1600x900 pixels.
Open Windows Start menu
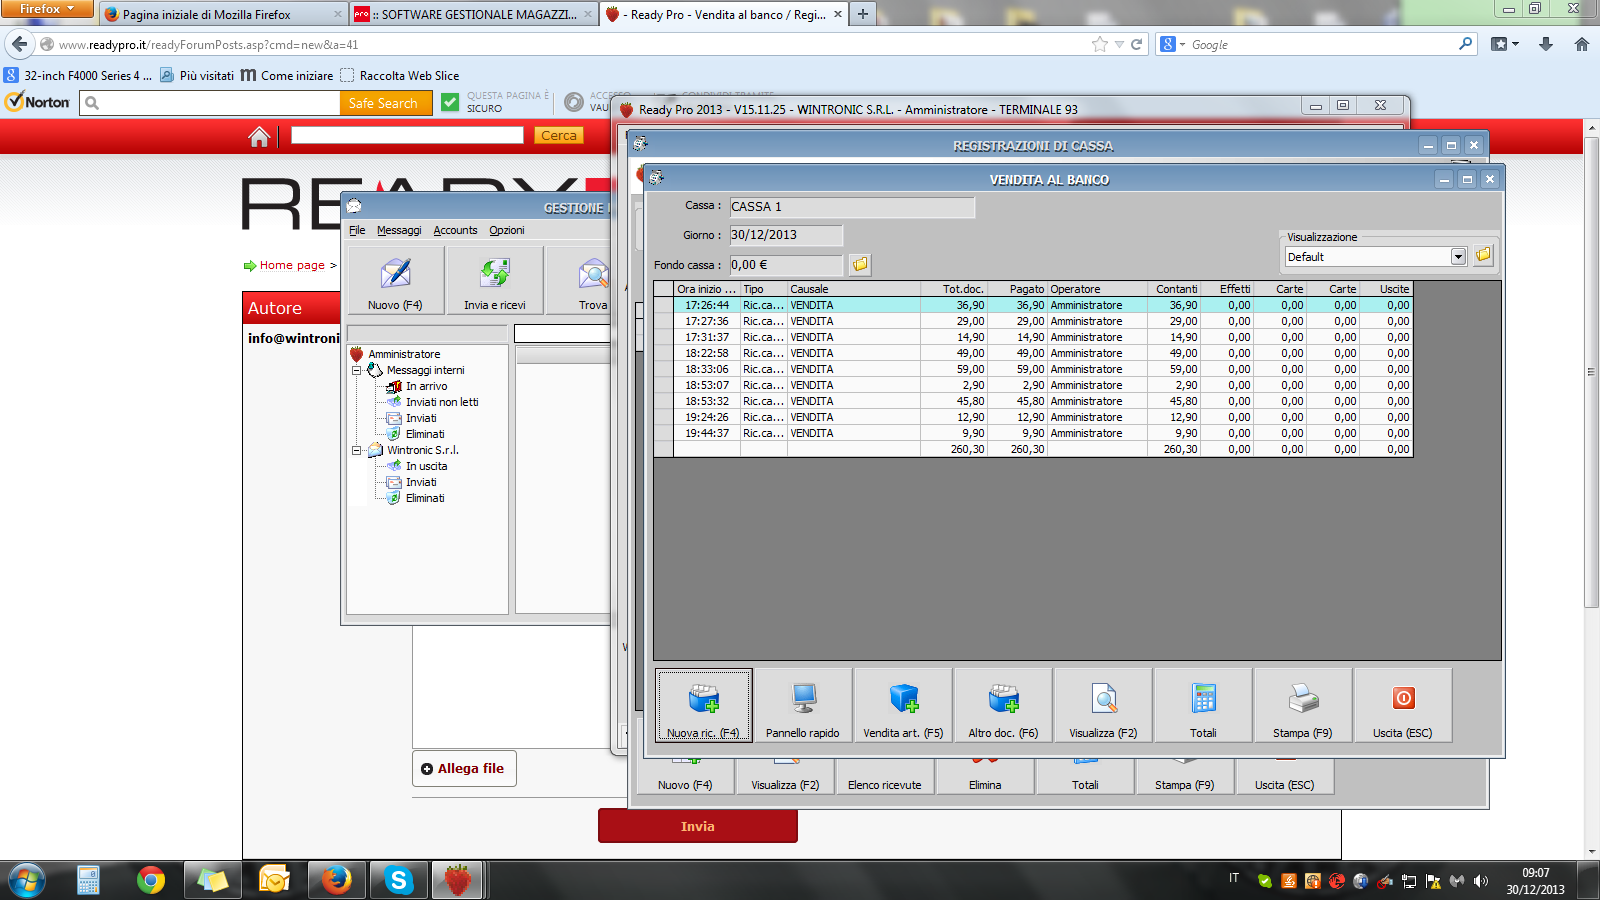coord(27,881)
